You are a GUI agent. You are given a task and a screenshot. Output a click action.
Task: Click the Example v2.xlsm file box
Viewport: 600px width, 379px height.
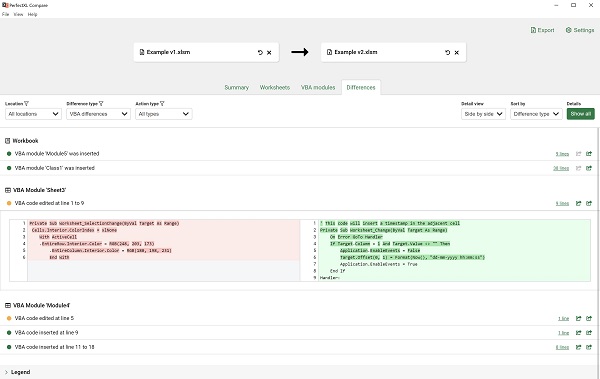pos(393,52)
